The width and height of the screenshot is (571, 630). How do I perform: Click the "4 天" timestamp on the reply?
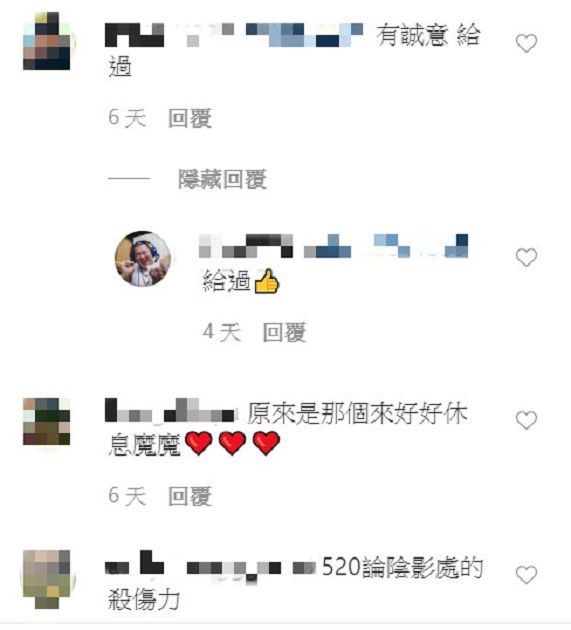coord(221,332)
